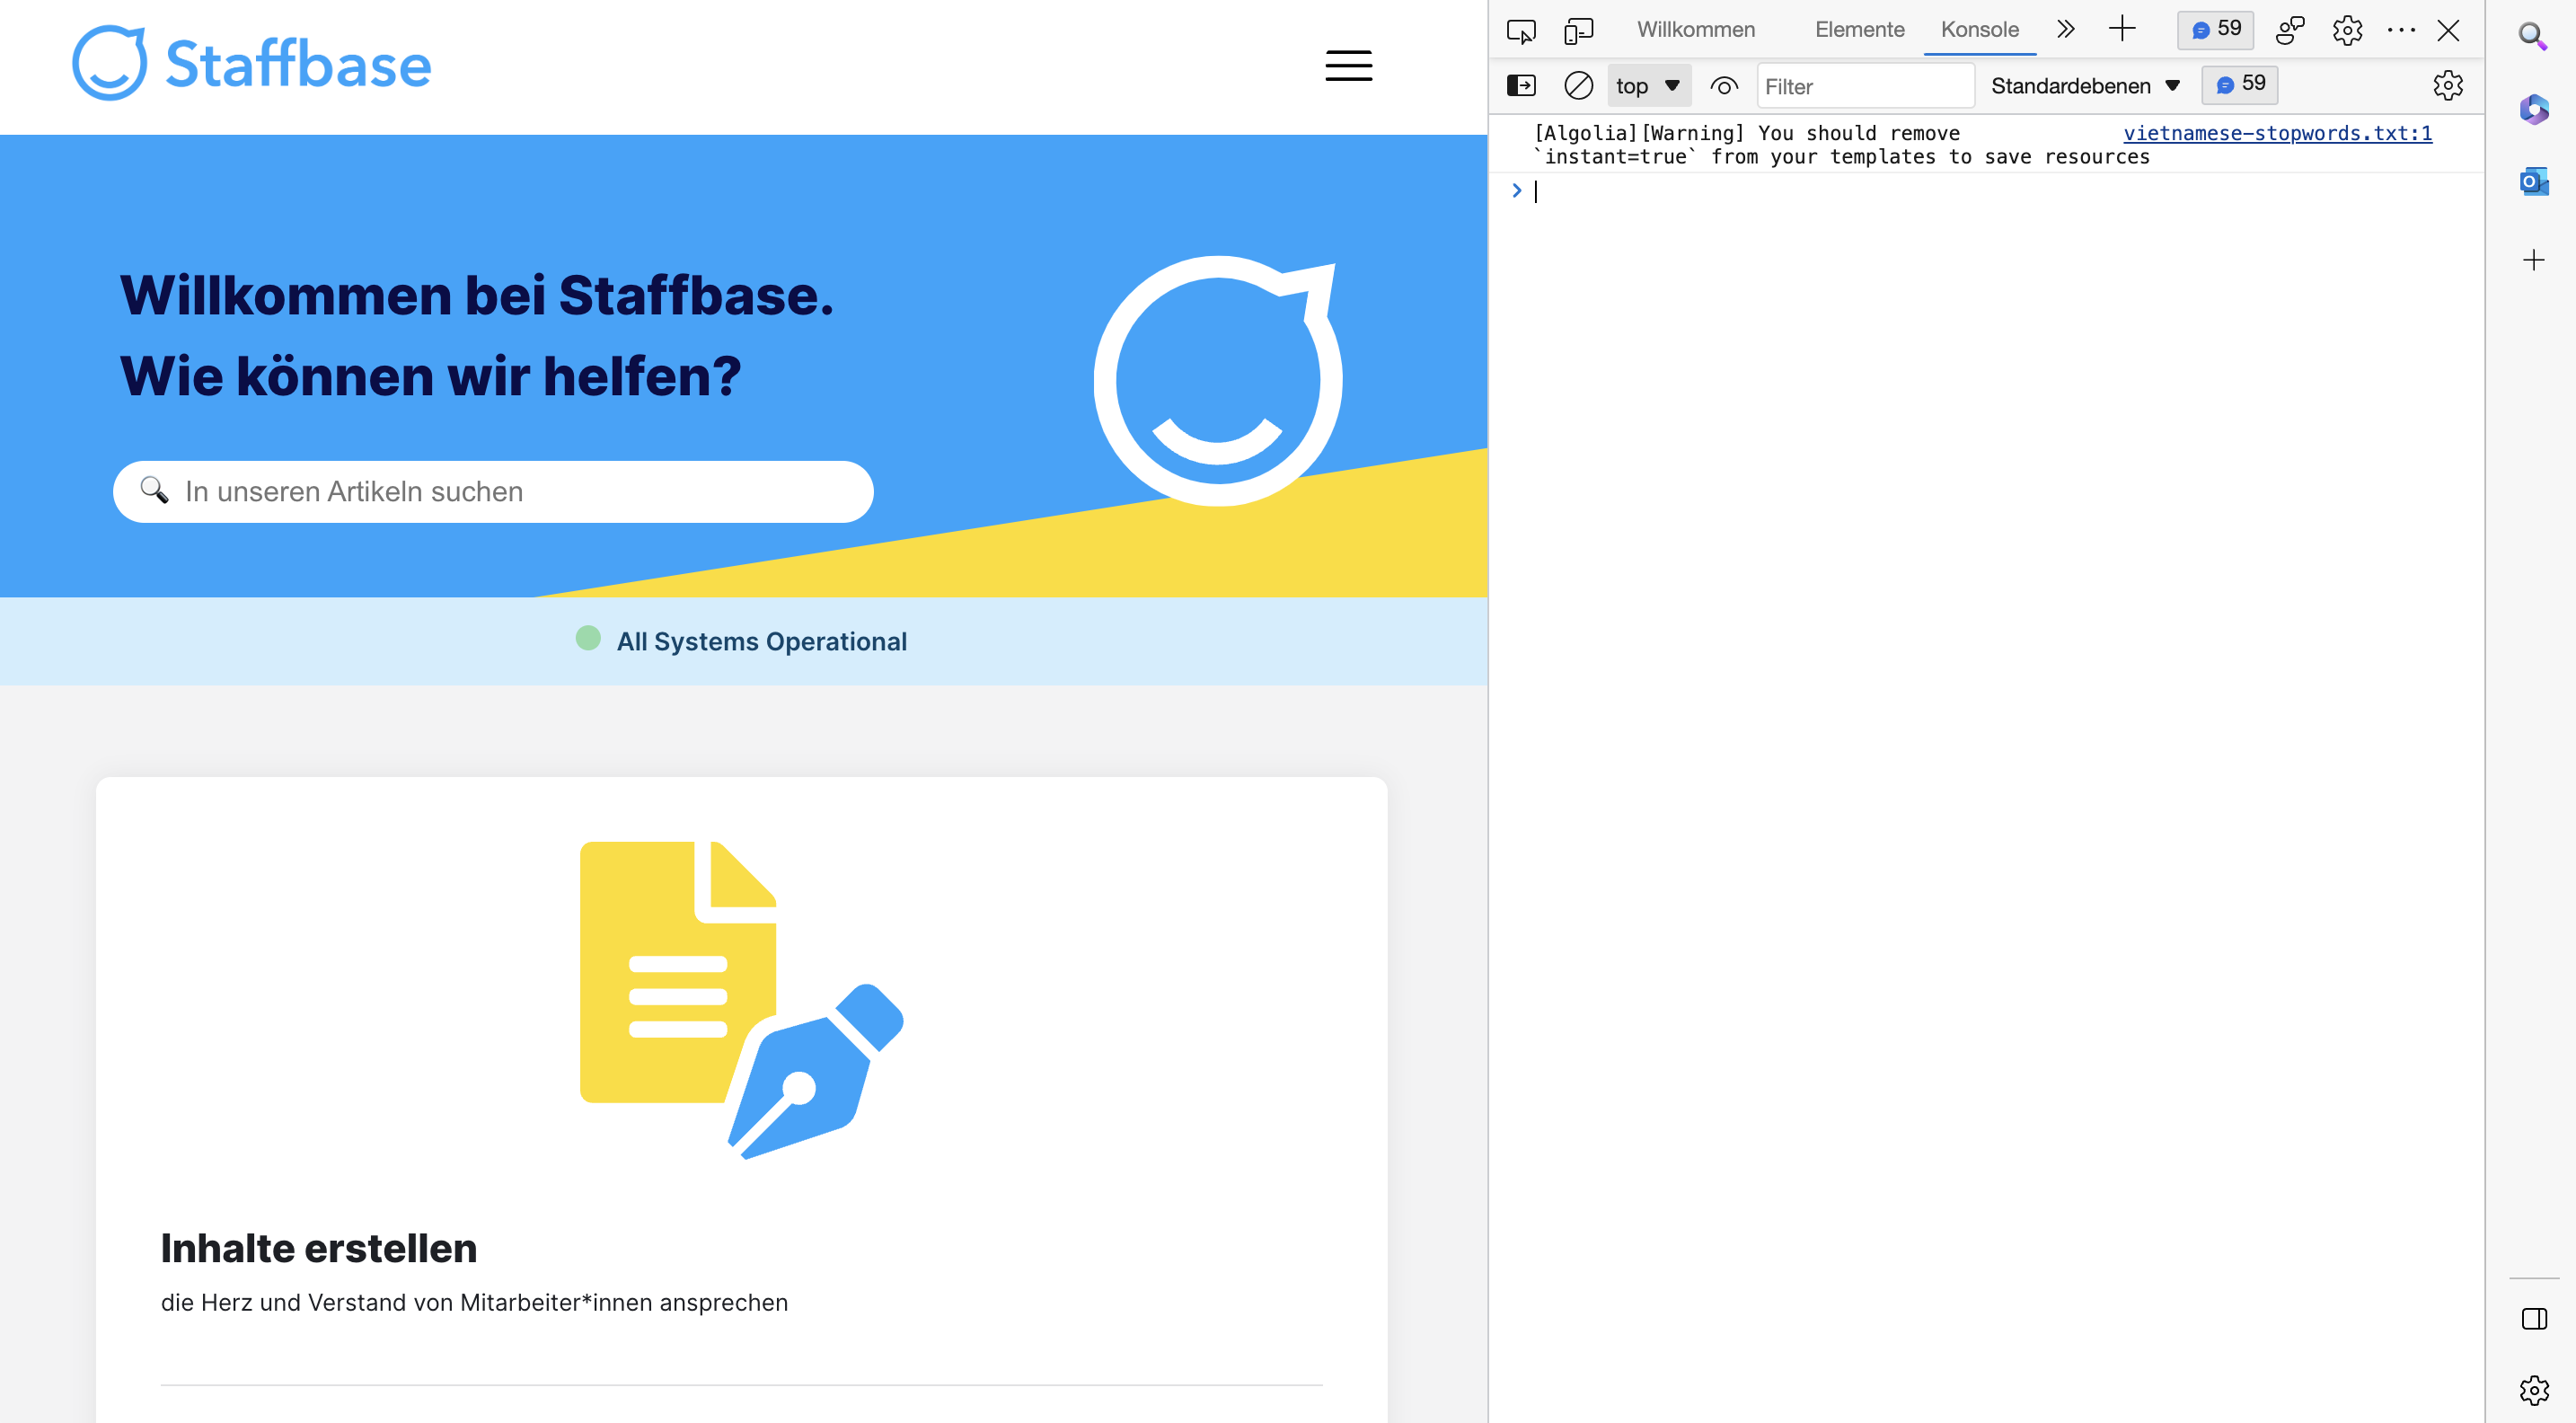The image size is (2576, 1423).
Task: Select the Konsole tab
Action: click(1979, 30)
